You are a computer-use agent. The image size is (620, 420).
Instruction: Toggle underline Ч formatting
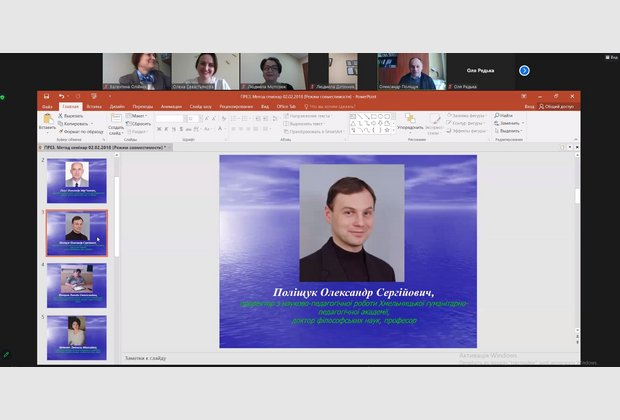pos(174,129)
